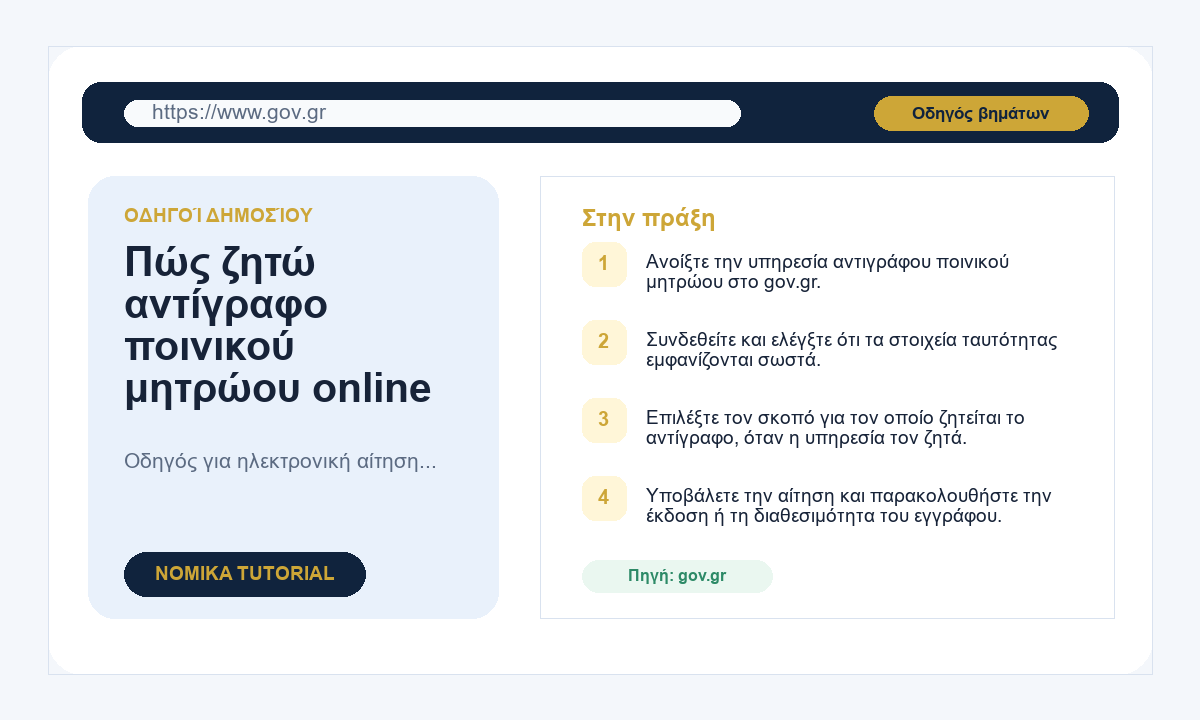Select the Πηγή: gov.gr source badge
Image resolution: width=1200 pixels, height=720 pixels.
tap(677, 576)
